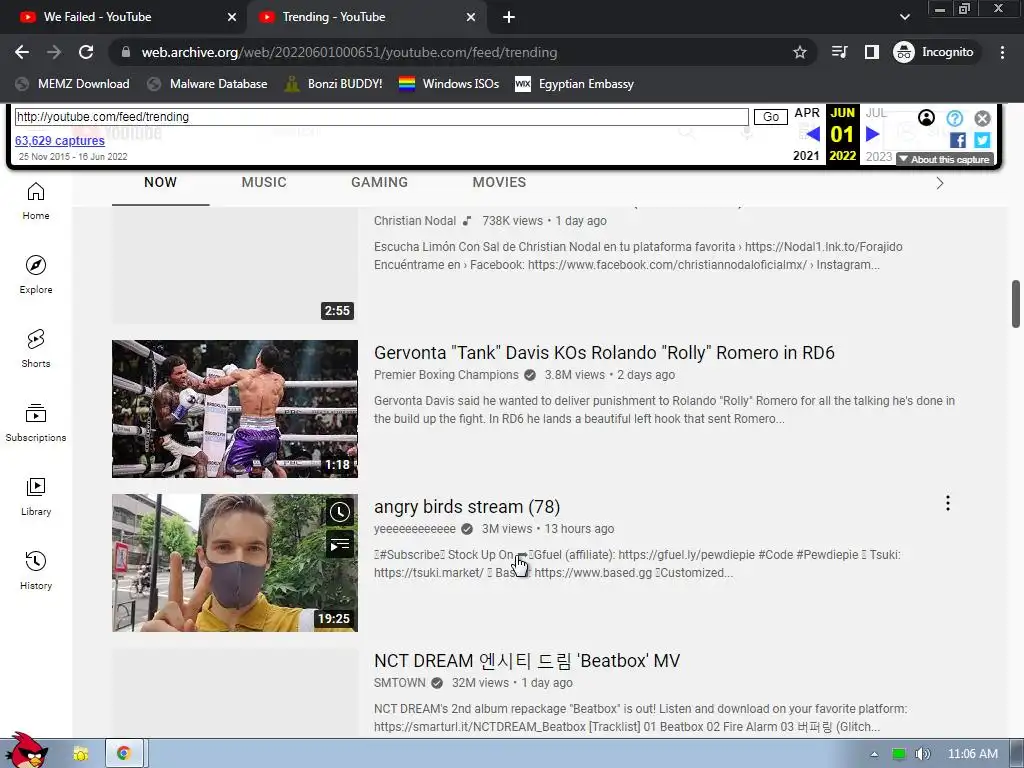Visit SMTOWN channel link
This screenshot has width=1024, height=768.
[x=400, y=683]
